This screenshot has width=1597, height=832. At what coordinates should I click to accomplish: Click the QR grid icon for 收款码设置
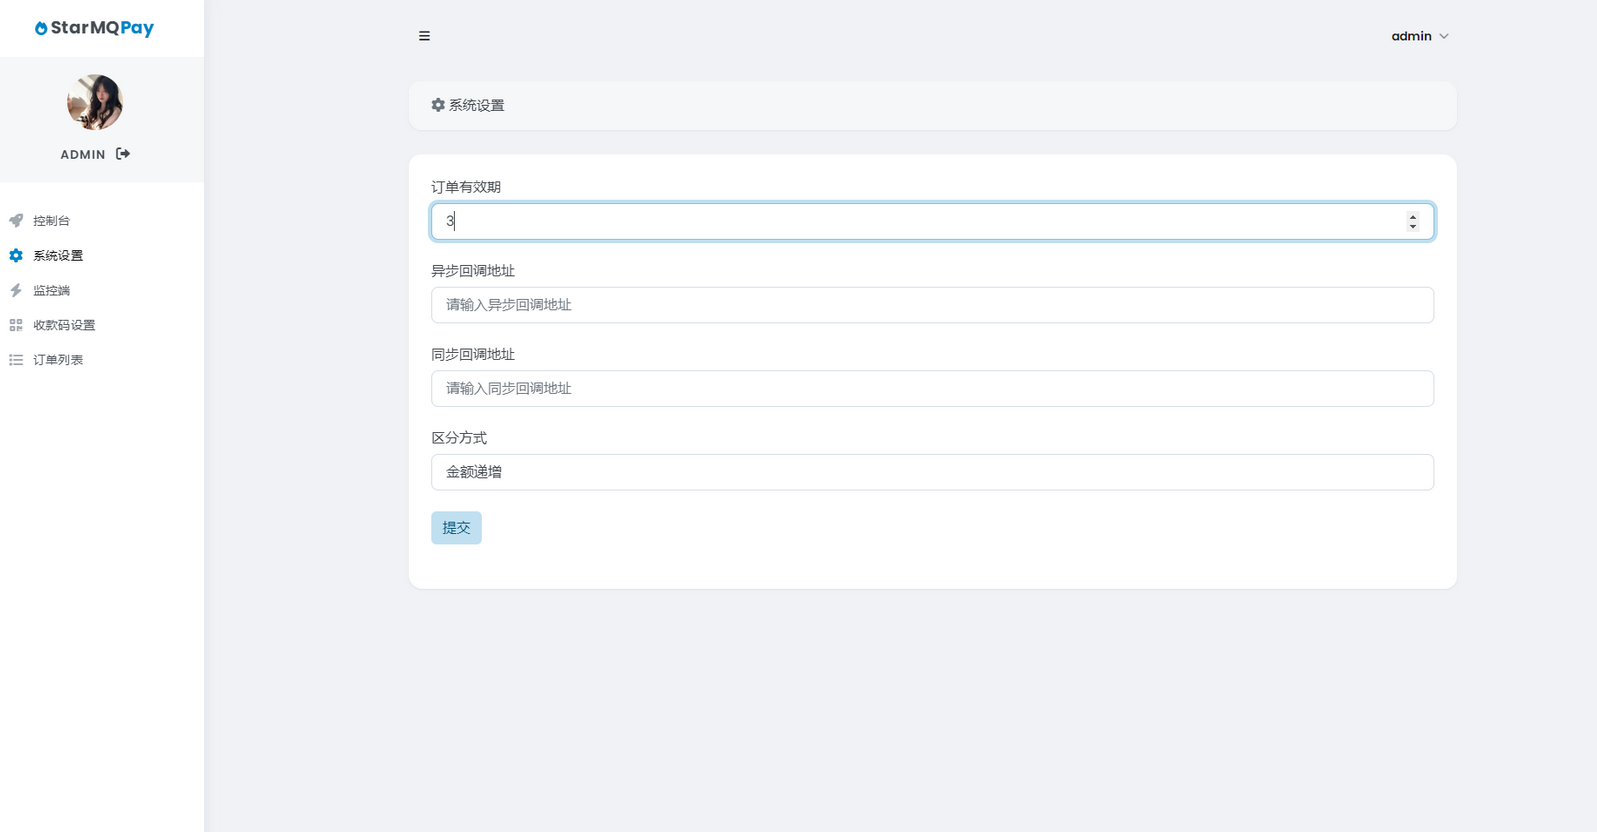(x=16, y=325)
